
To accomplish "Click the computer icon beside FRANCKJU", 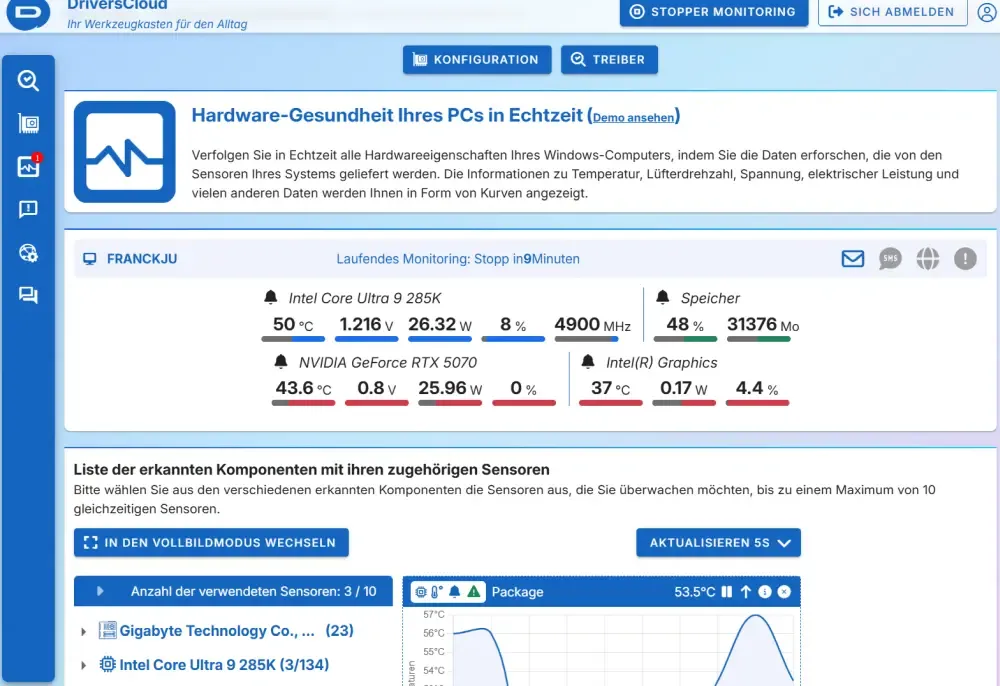I will click(90, 259).
